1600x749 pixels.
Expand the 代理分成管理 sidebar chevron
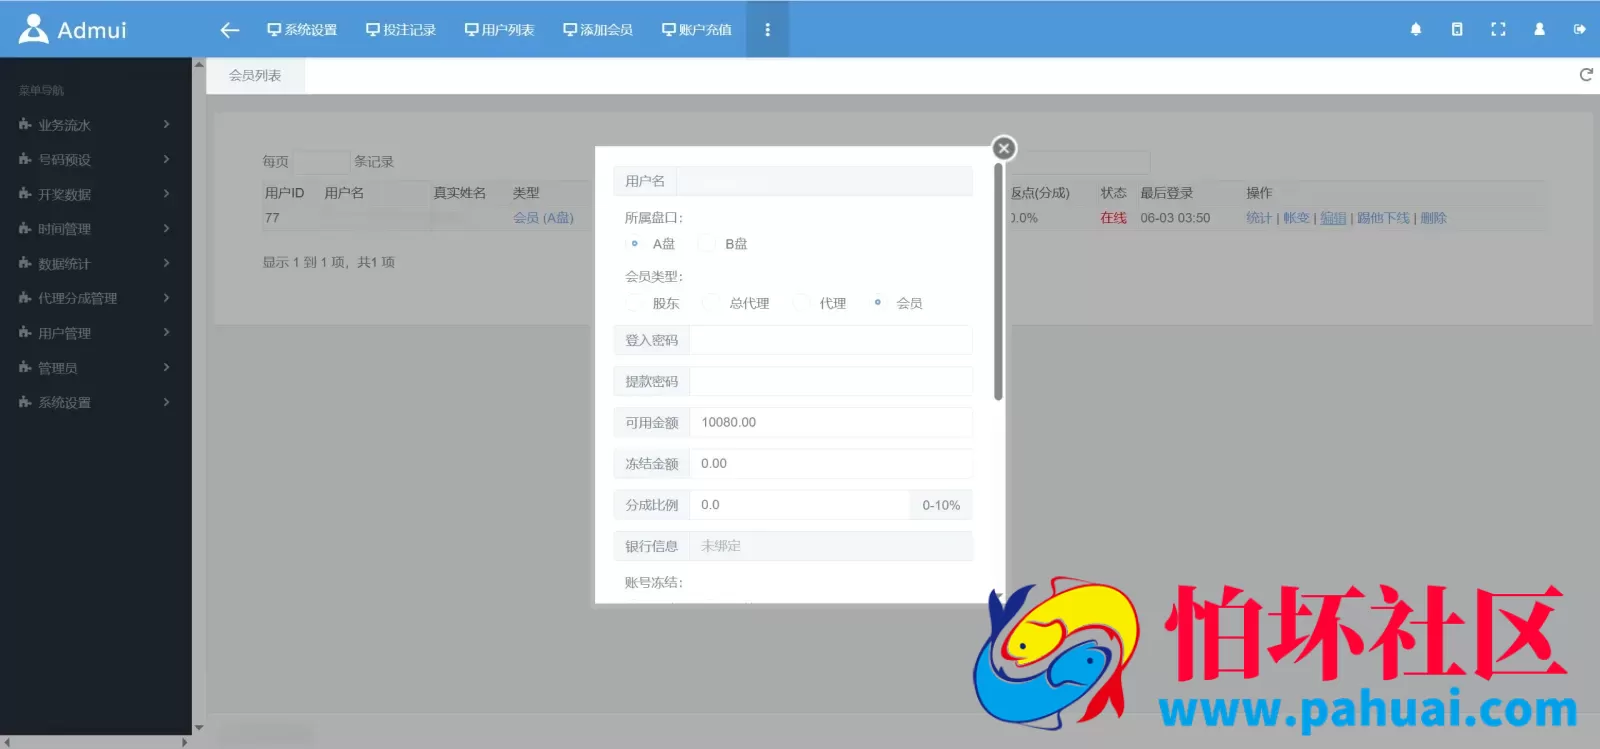click(166, 298)
